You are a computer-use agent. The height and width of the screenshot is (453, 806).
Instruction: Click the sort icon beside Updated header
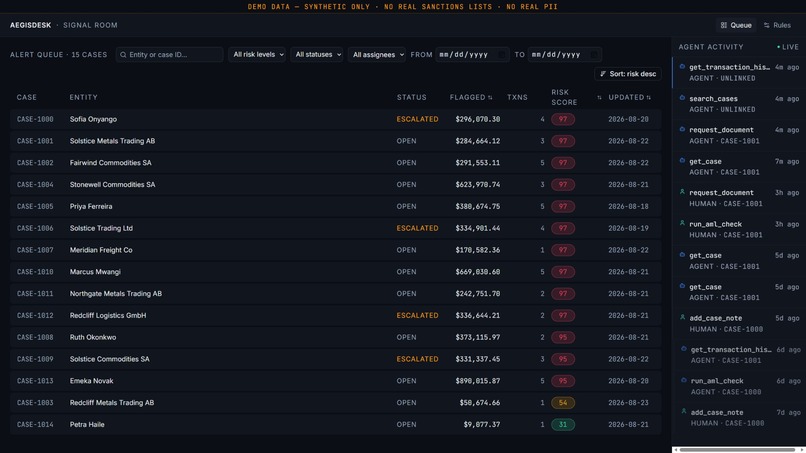coord(649,97)
